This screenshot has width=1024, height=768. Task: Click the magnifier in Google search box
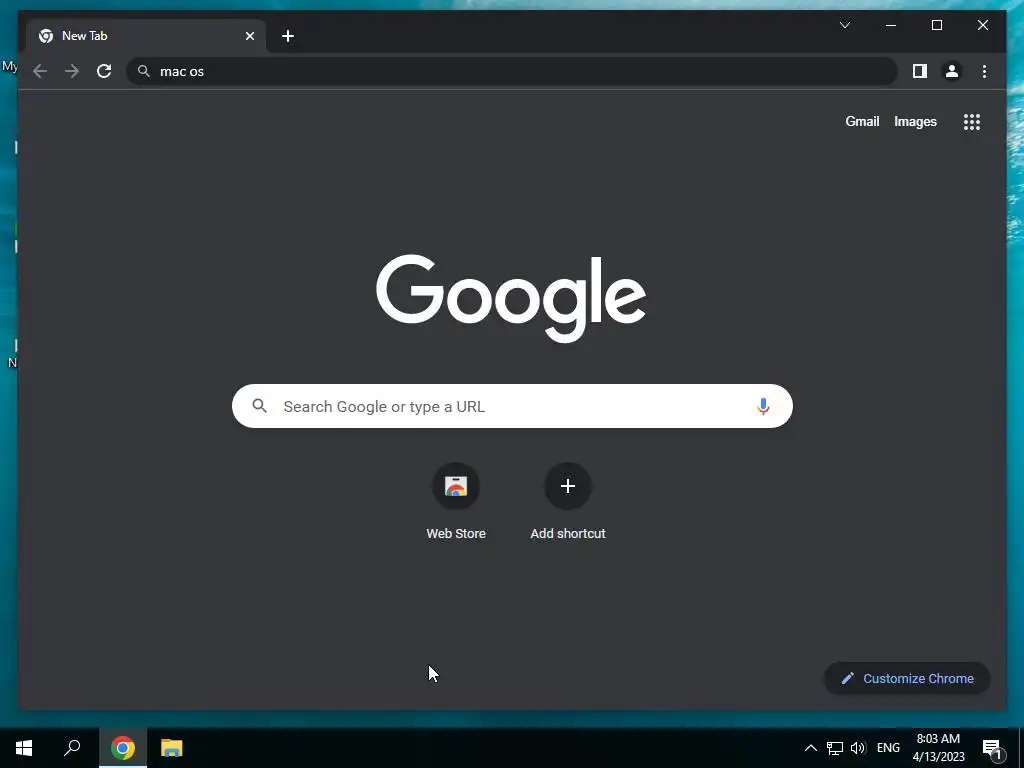click(x=259, y=406)
